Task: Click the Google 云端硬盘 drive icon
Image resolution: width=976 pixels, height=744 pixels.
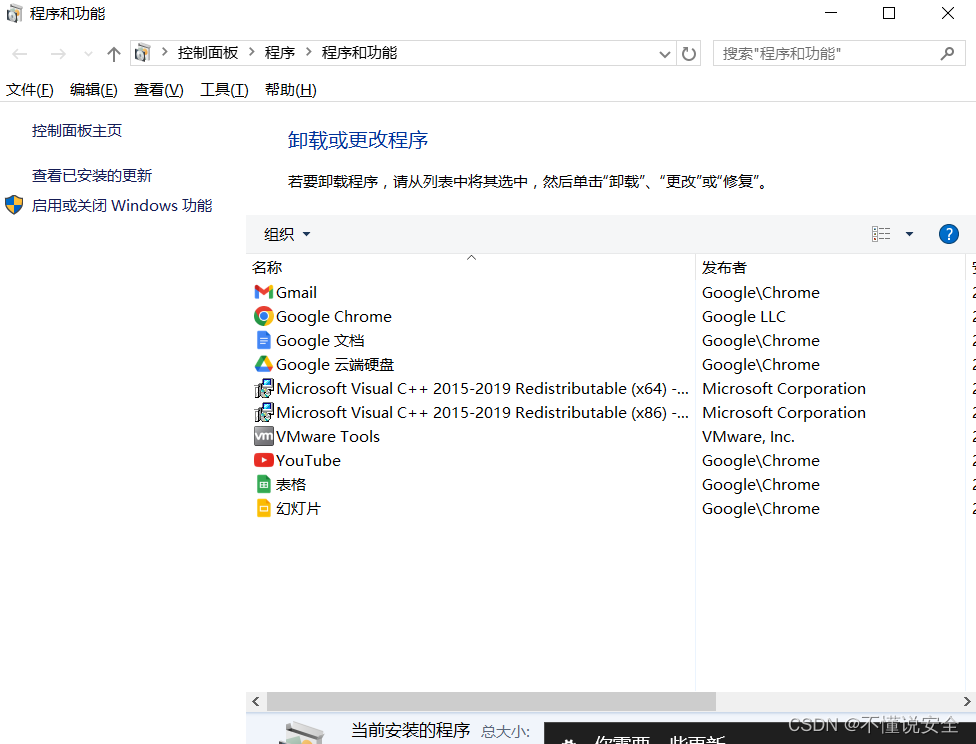Action: [x=264, y=364]
